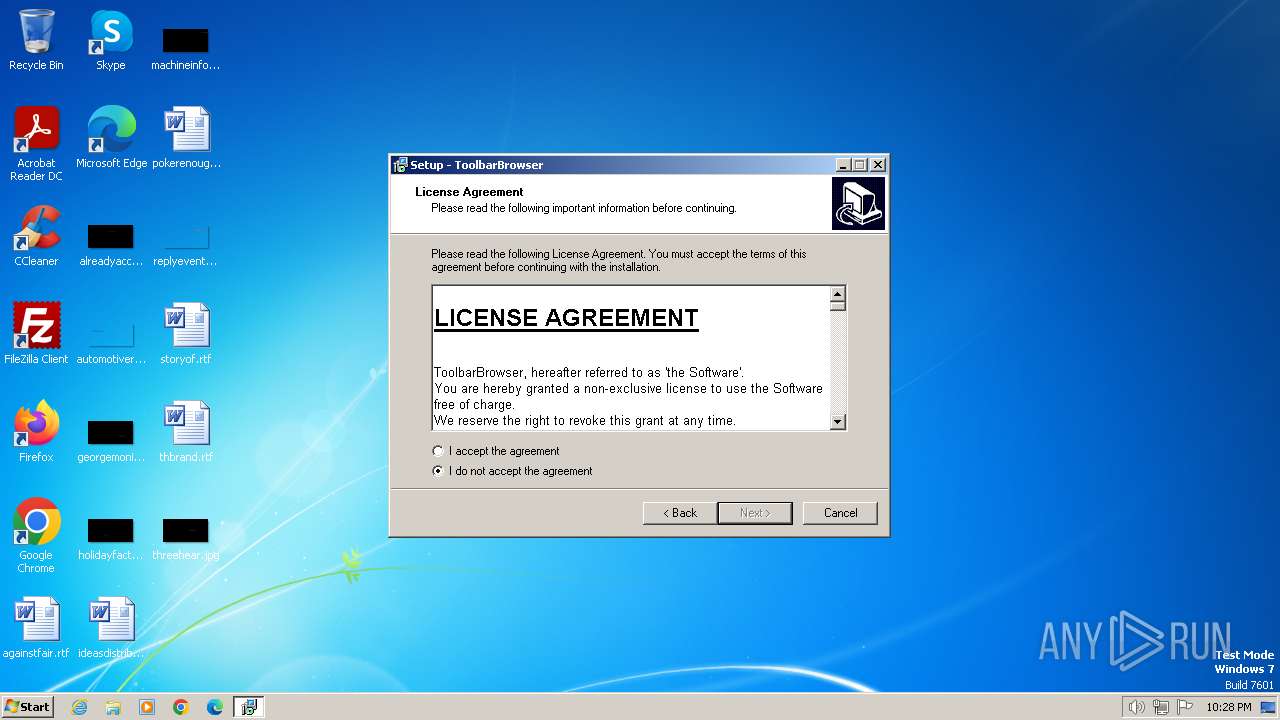Select the machineinfo desktop file
The image size is (1280, 720).
click(x=185, y=48)
